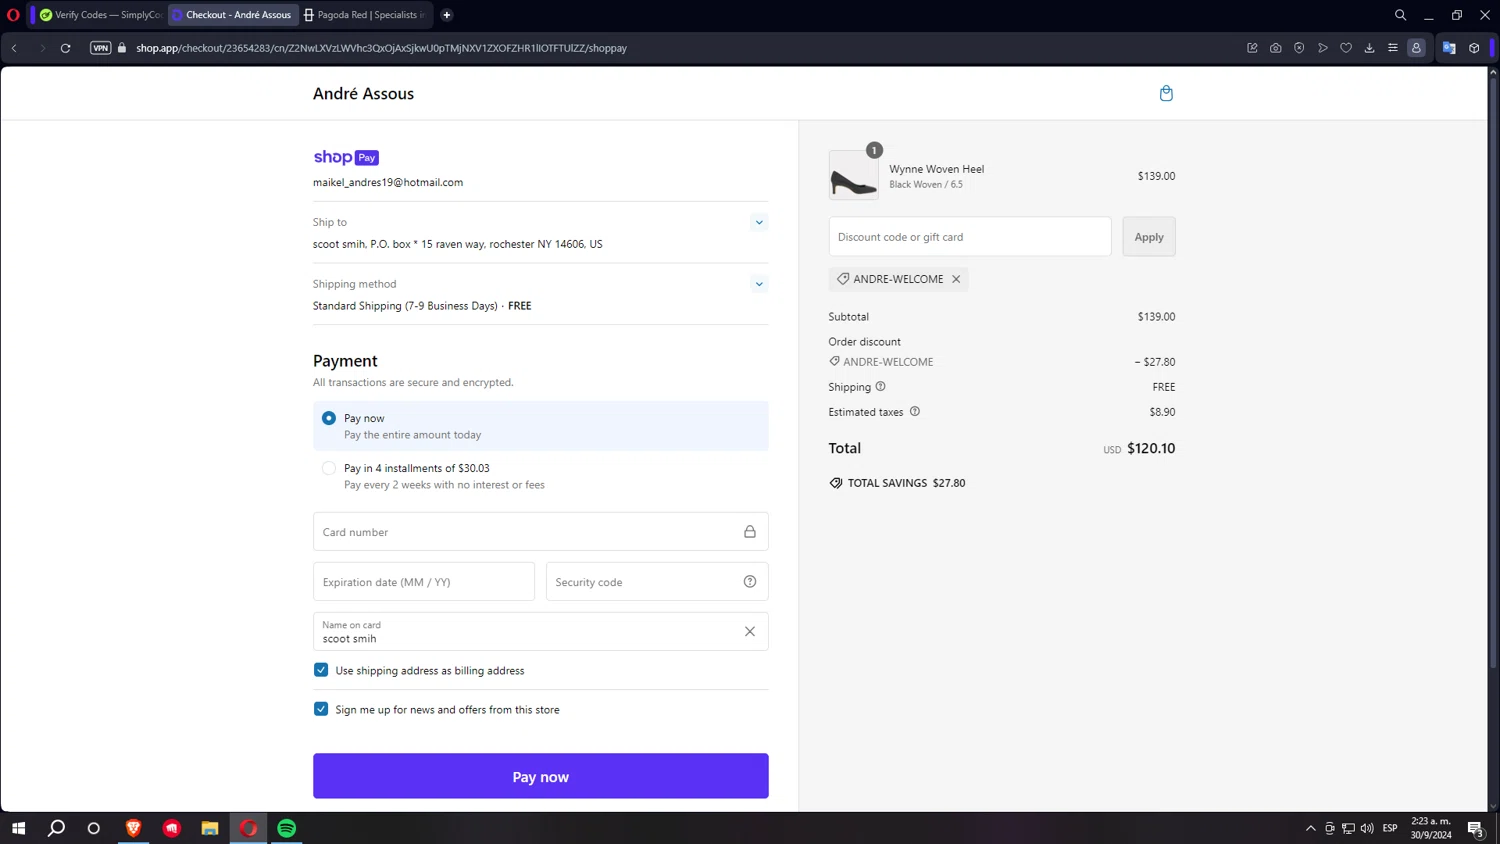
Task: Click the security code help icon
Action: click(x=750, y=582)
